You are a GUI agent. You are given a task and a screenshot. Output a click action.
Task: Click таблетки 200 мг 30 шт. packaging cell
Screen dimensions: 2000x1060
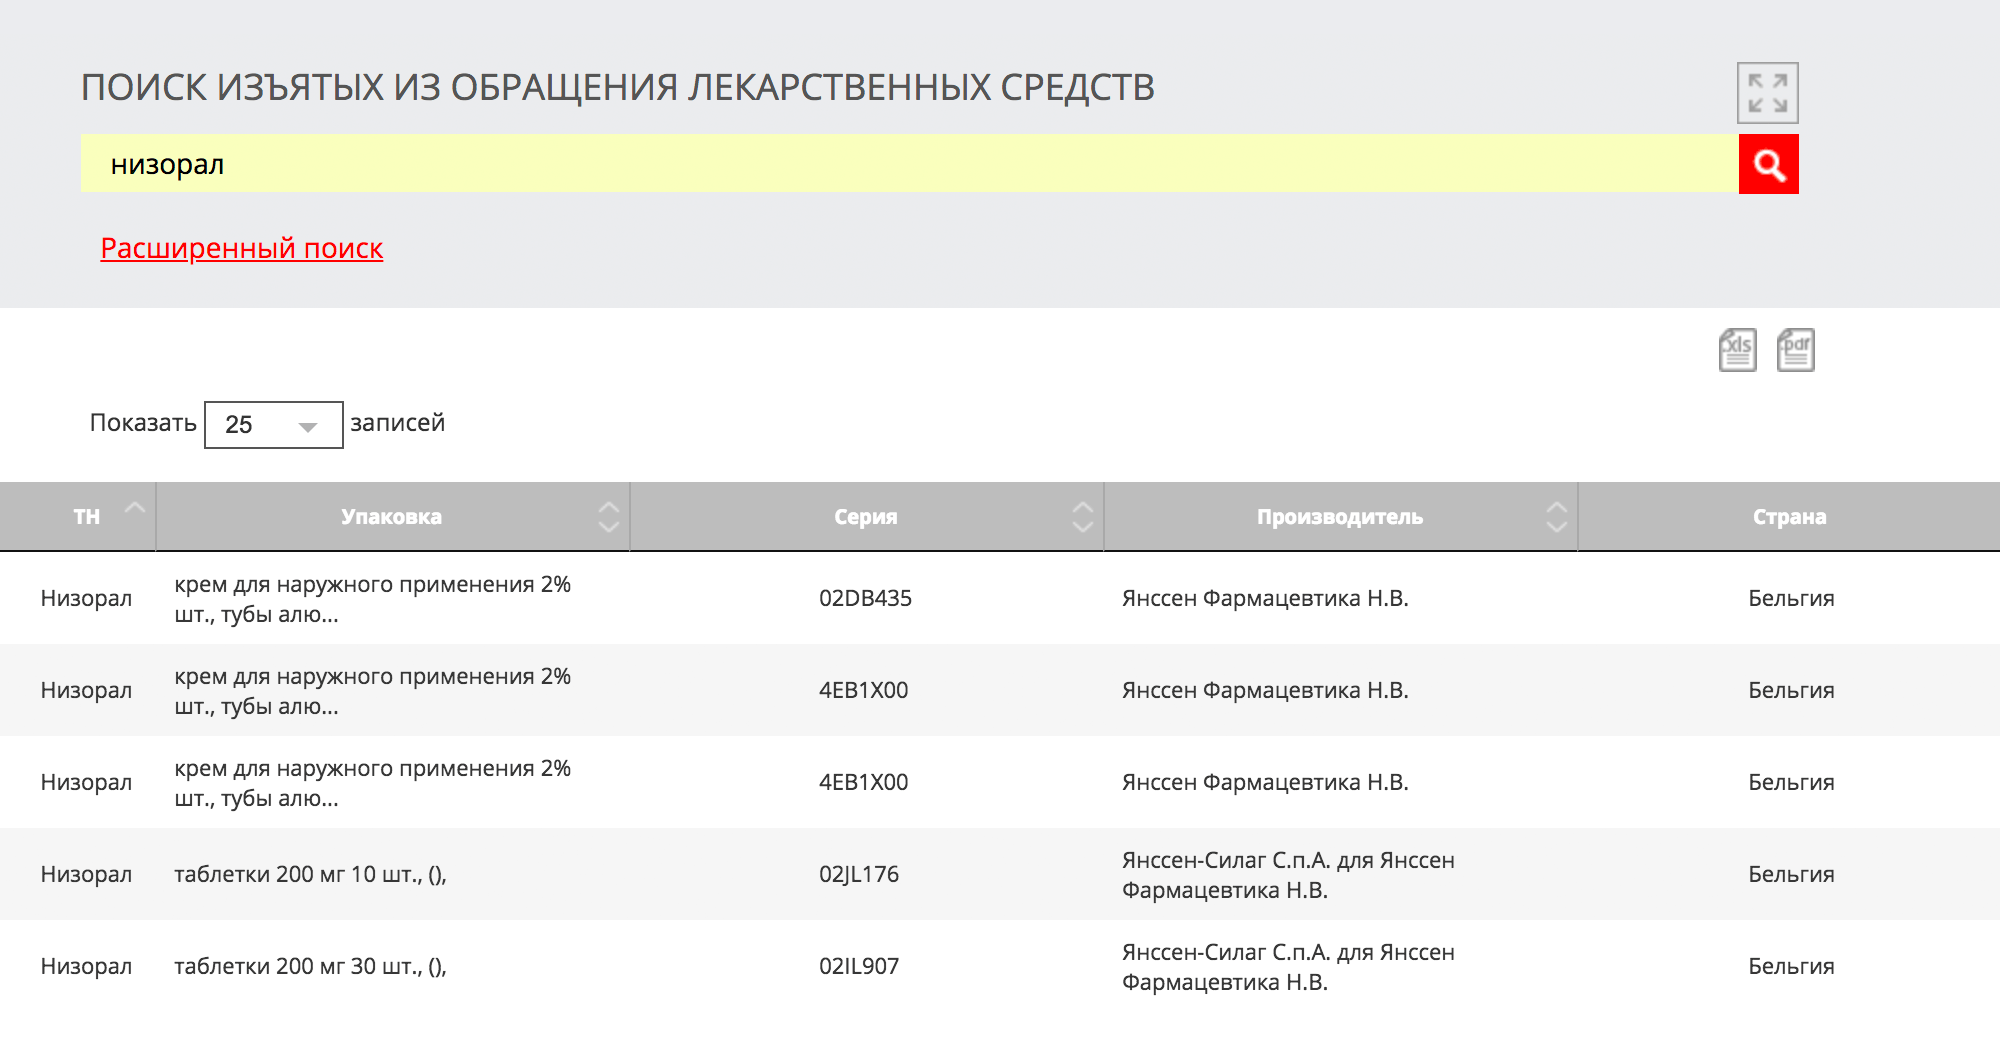tap(310, 966)
